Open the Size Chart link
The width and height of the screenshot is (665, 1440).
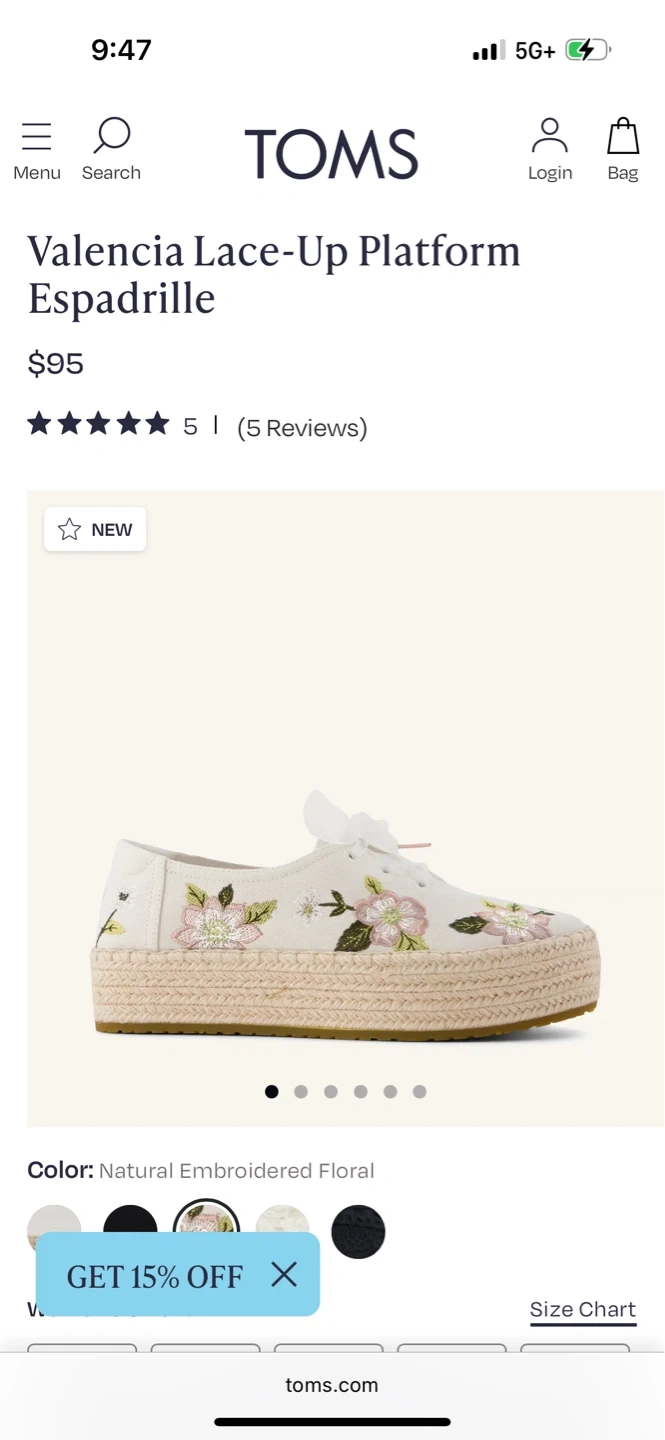point(582,1310)
